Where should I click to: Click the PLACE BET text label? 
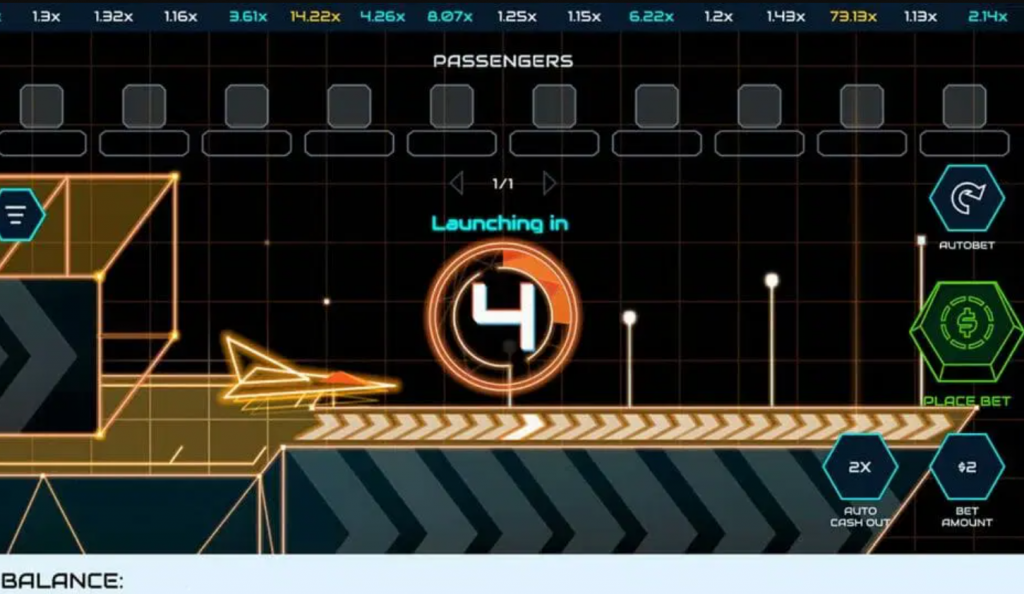tap(967, 401)
